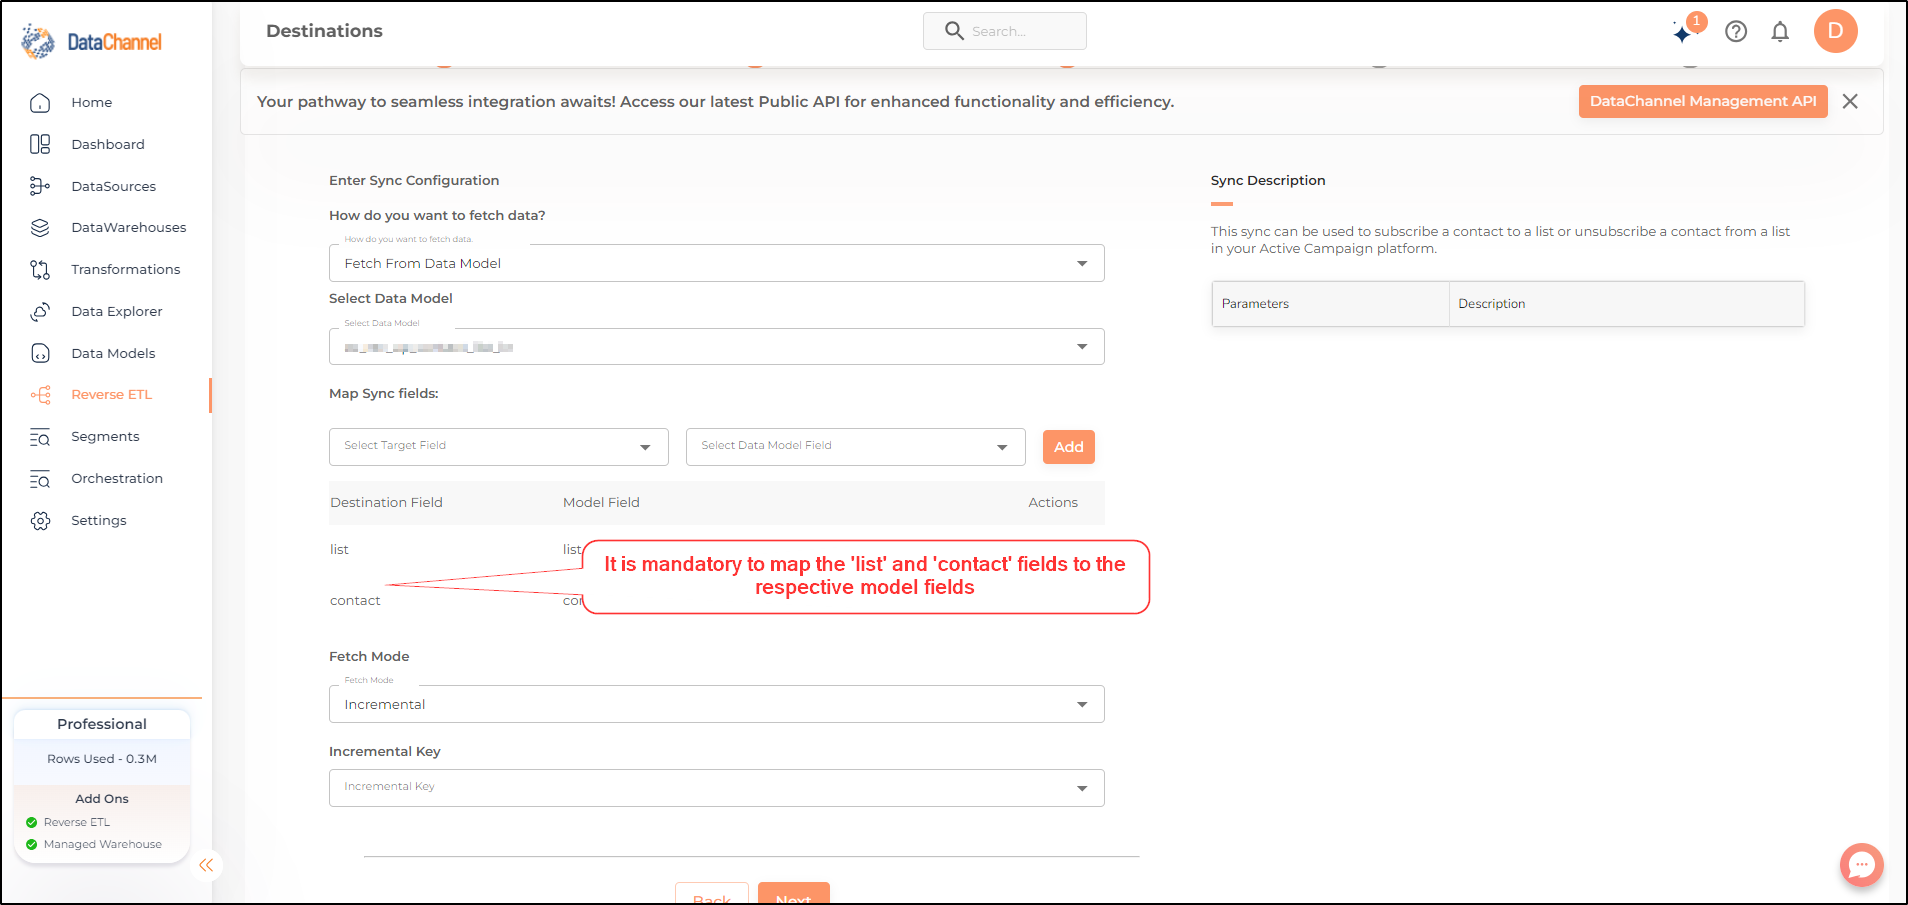Expand the Select Data Model dropdown

click(716, 347)
